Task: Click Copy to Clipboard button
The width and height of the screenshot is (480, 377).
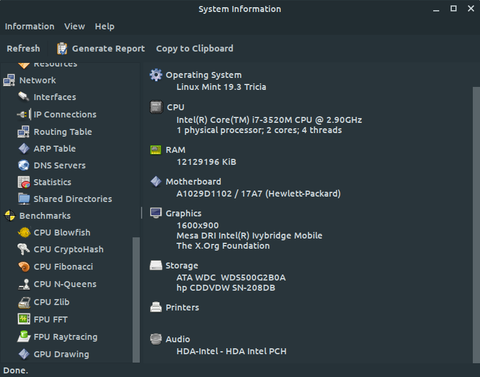Action: (195, 49)
